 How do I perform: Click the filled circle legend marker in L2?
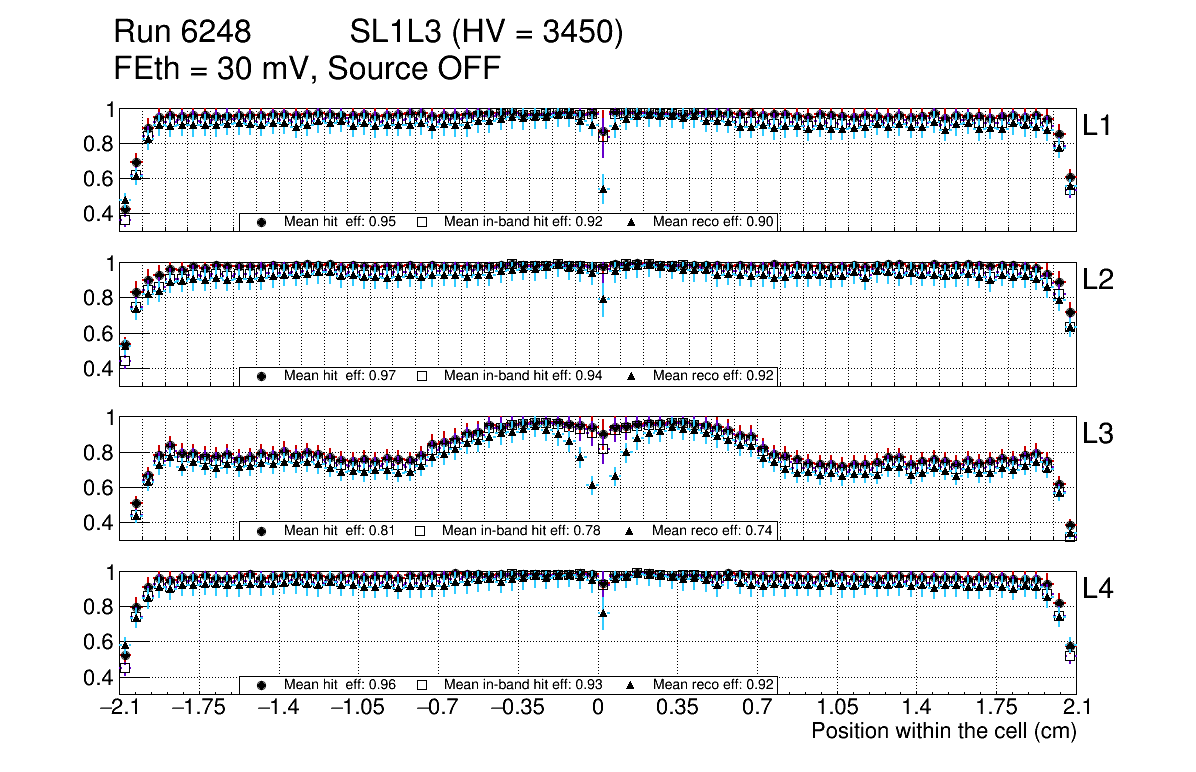(262, 376)
